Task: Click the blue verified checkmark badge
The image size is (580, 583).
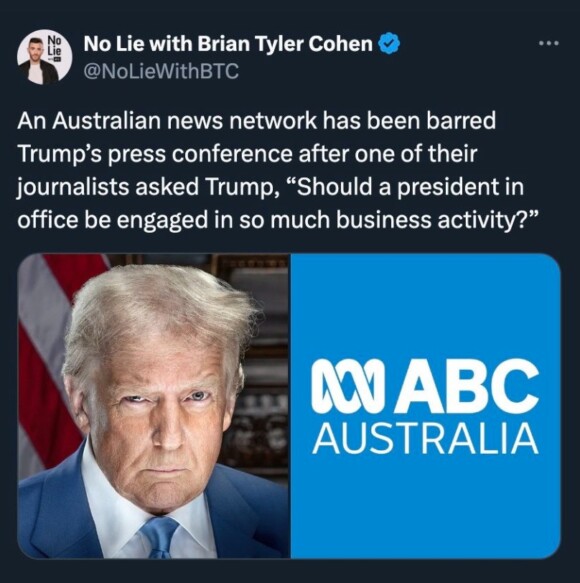Action: pyautogui.click(x=389, y=44)
